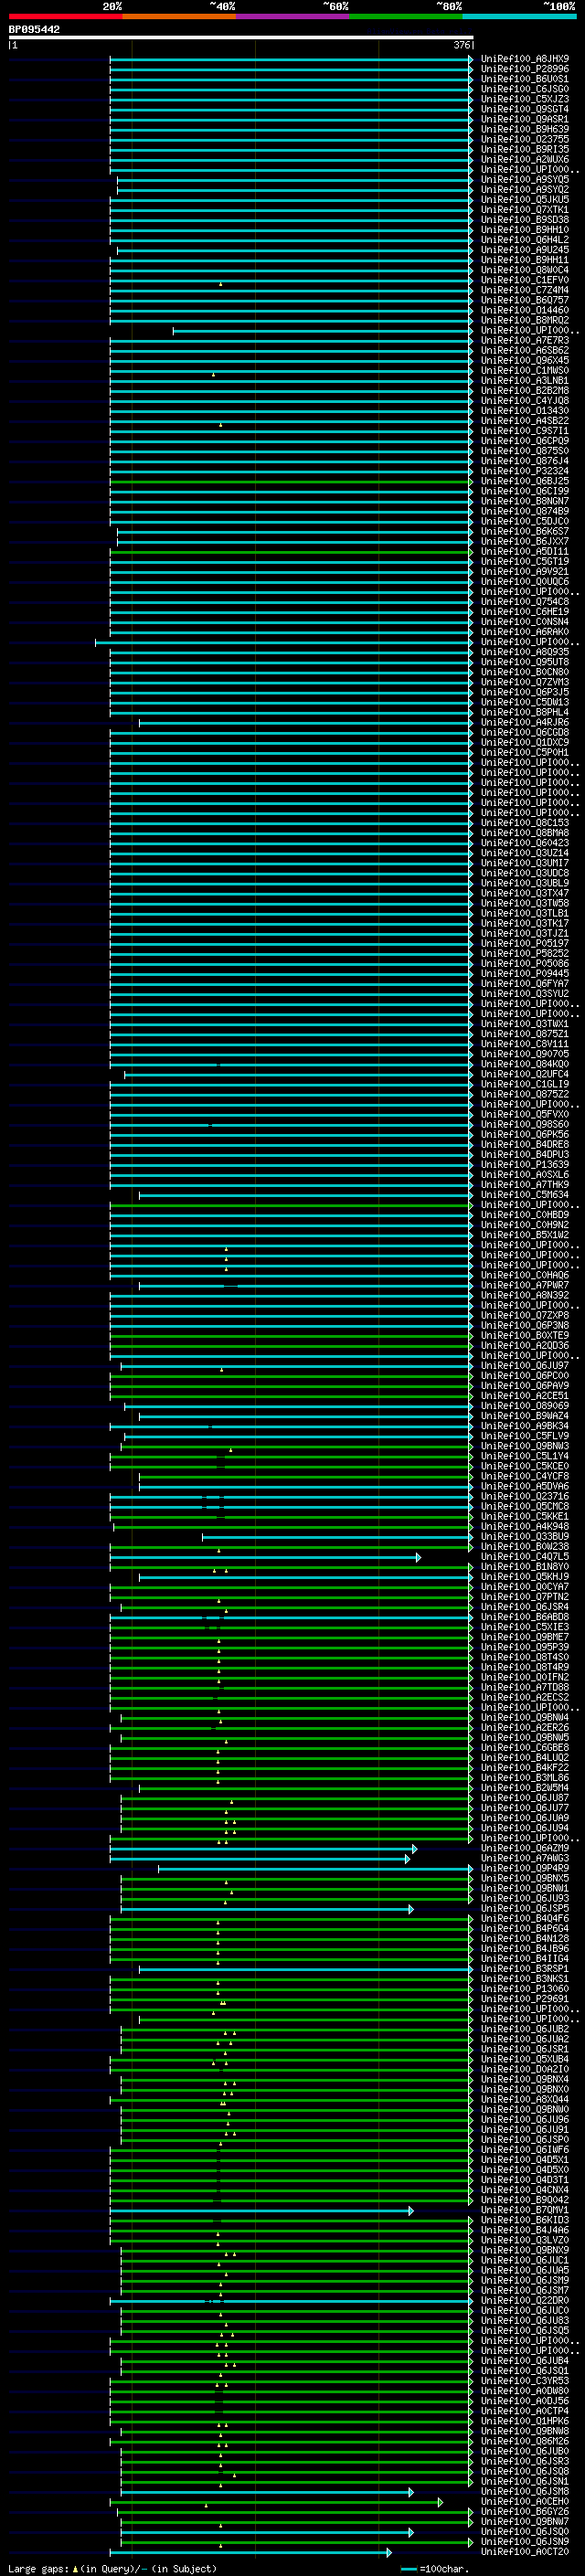The image size is (585, 2576).
Task: Click the green ~80% identity color segment
Action: click(406, 16)
